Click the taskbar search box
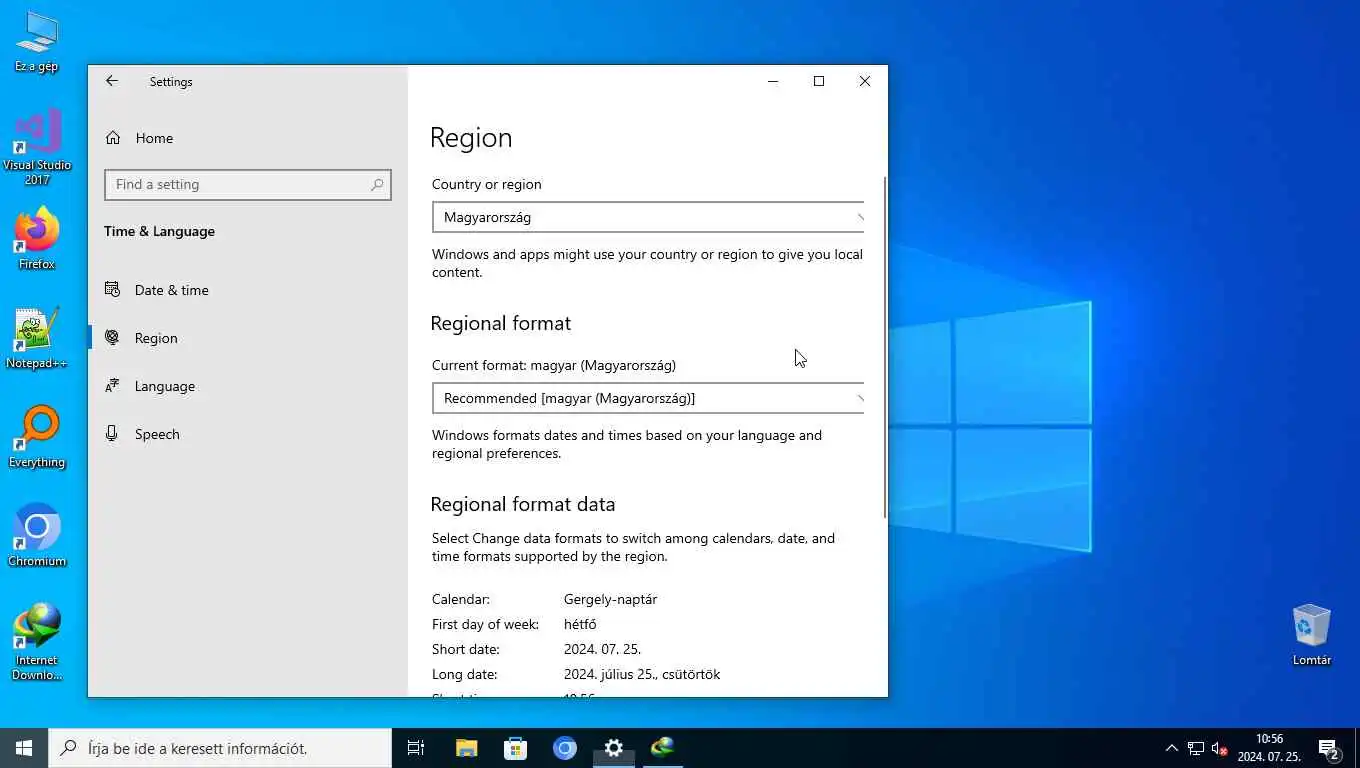1360x768 pixels. (x=220, y=748)
